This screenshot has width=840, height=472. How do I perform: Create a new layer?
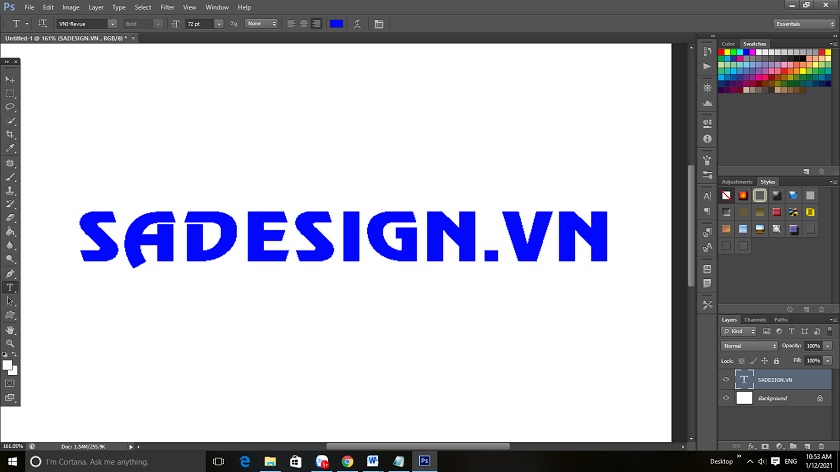[807, 446]
